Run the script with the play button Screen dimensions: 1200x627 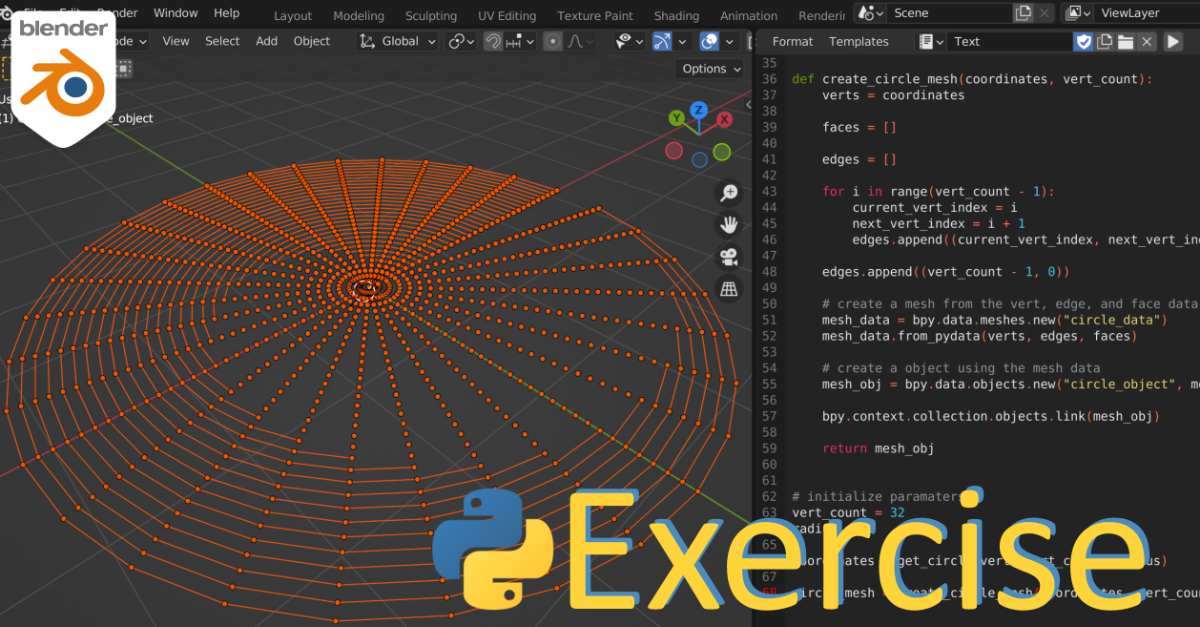pos(1173,41)
